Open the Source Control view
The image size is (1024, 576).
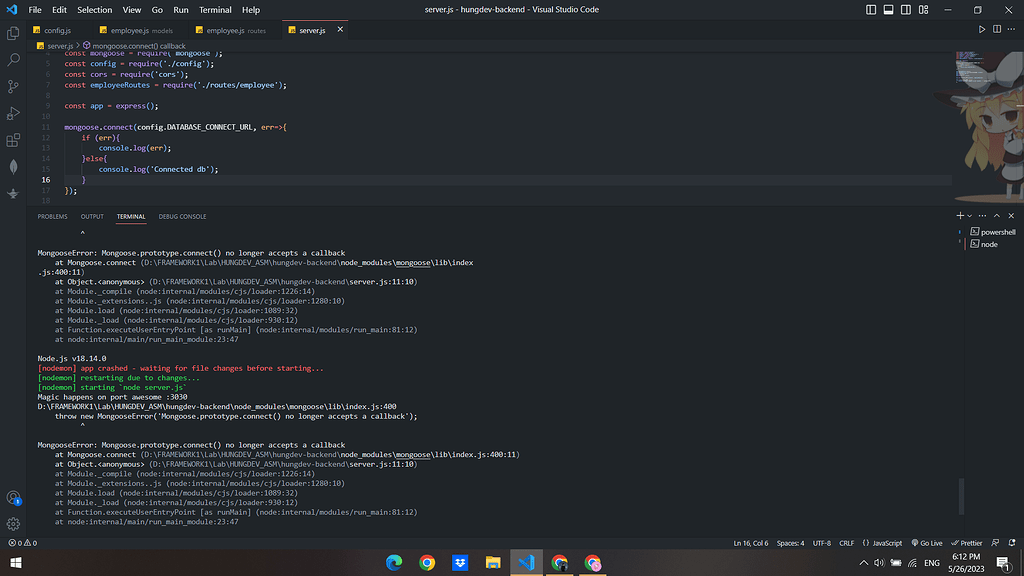pos(13,87)
